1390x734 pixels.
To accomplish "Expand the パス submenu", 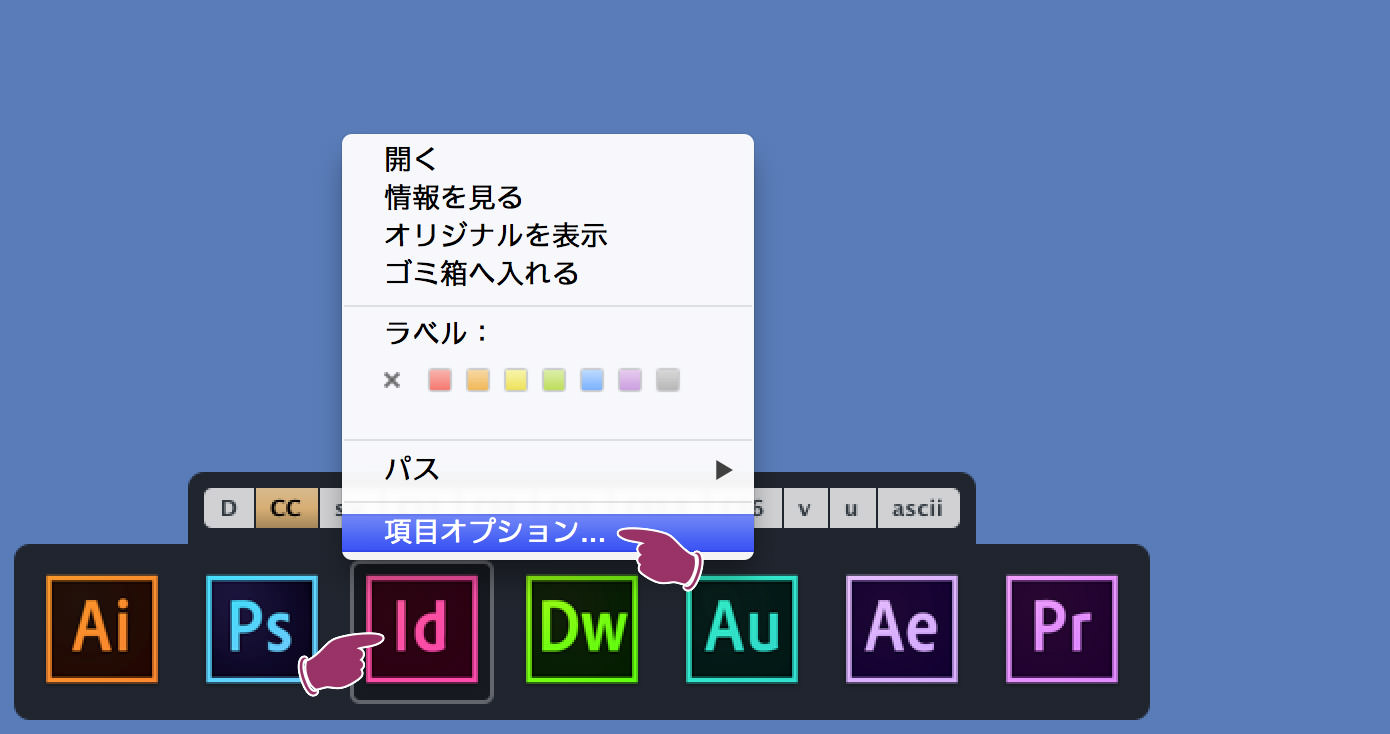I will 548,469.
